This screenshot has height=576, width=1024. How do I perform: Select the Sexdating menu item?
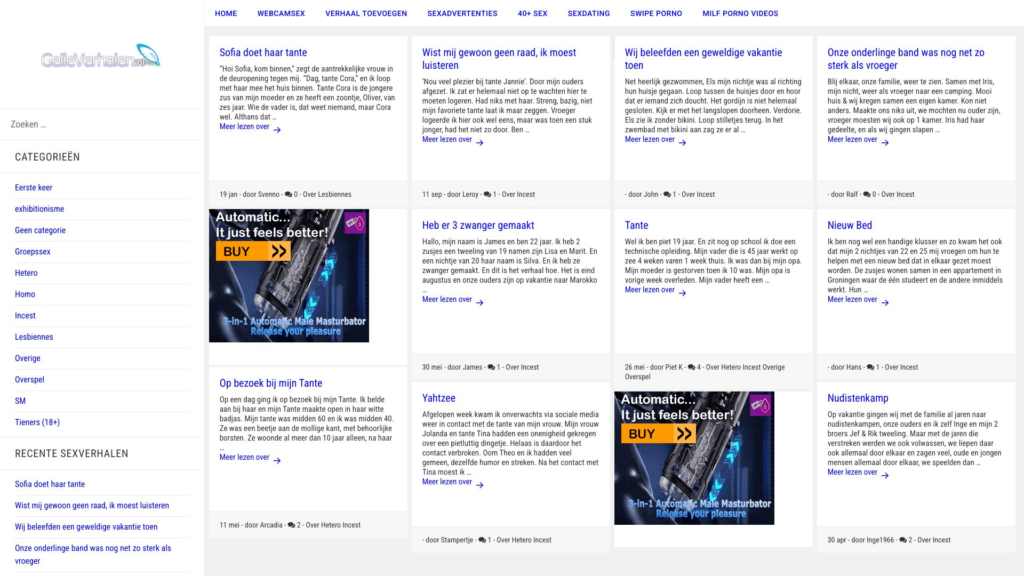pos(588,14)
